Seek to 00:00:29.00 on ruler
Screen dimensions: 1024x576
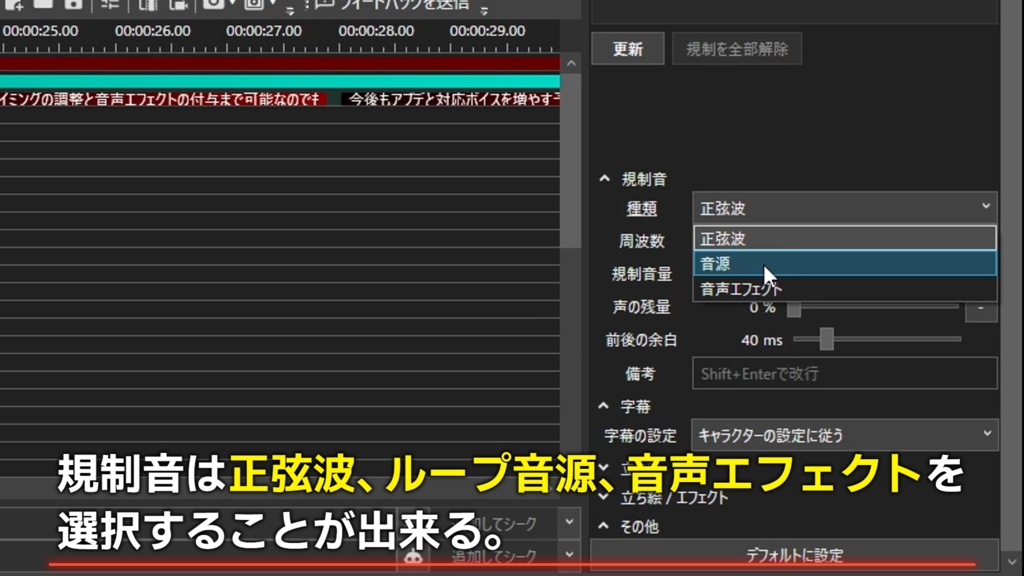(487, 31)
